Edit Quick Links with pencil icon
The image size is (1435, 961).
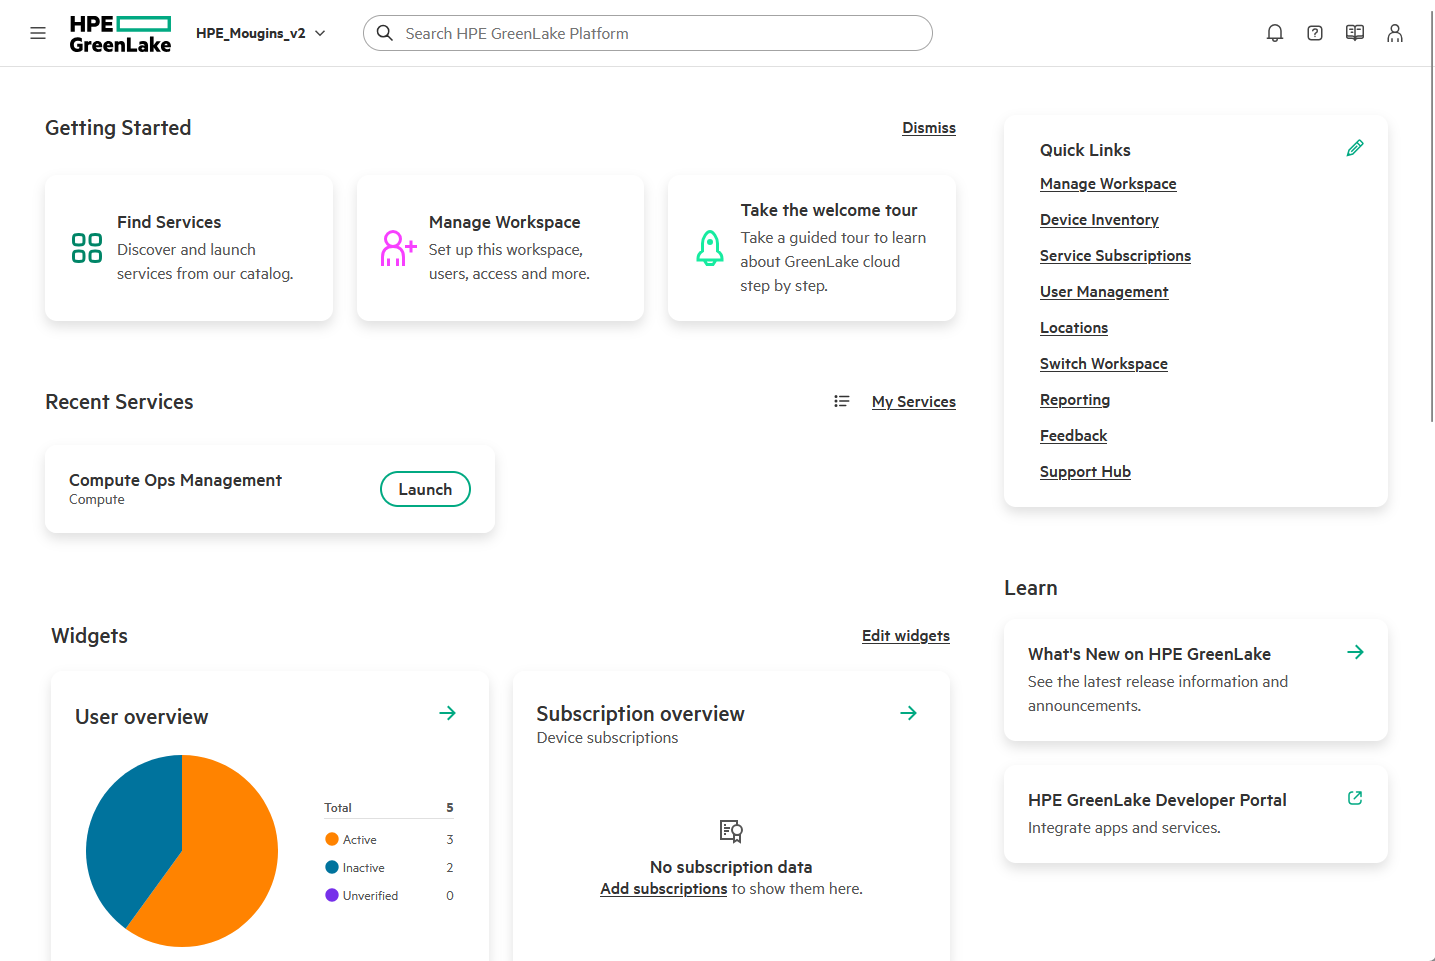coord(1354,148)
